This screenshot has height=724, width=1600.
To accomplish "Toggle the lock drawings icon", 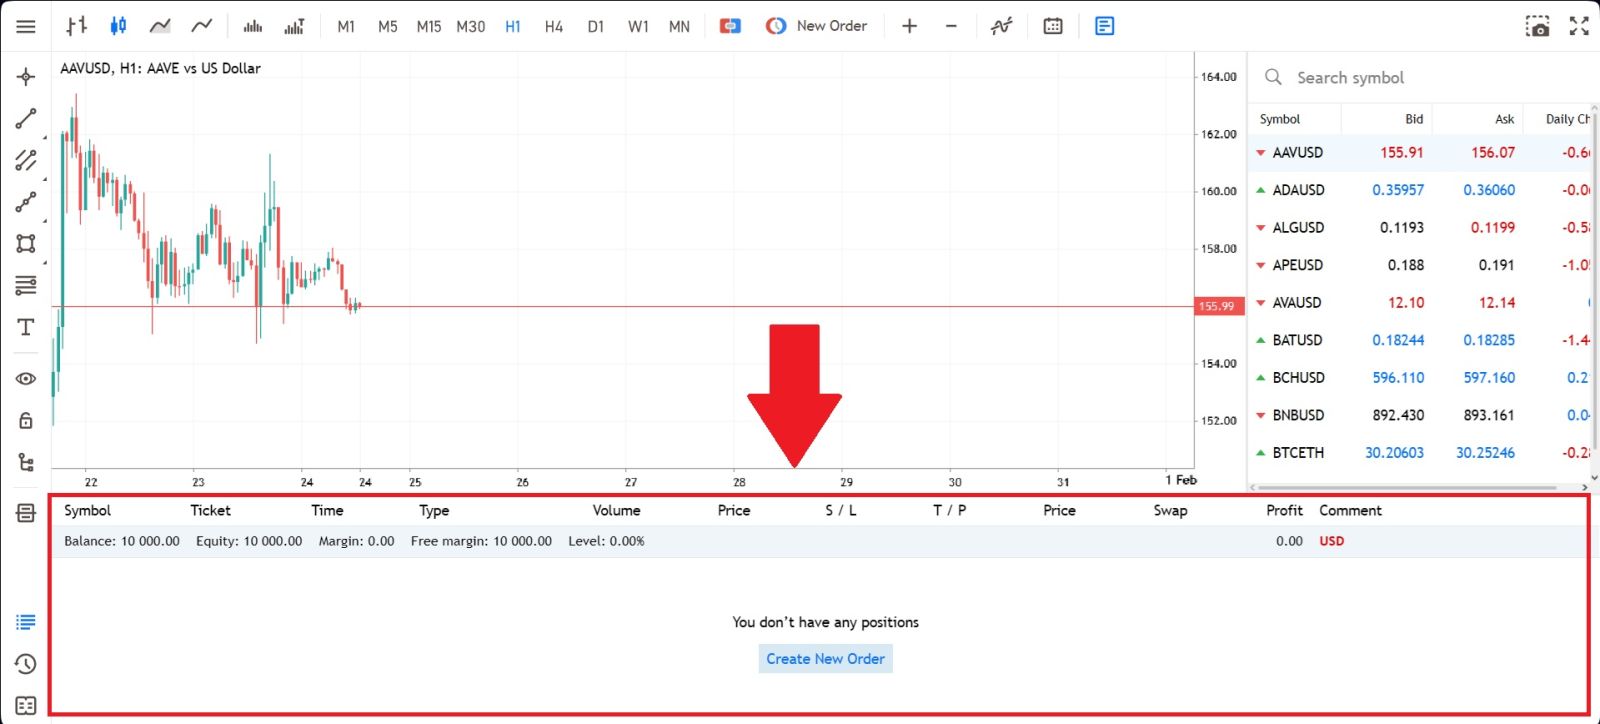I will (x=26, y=421).
